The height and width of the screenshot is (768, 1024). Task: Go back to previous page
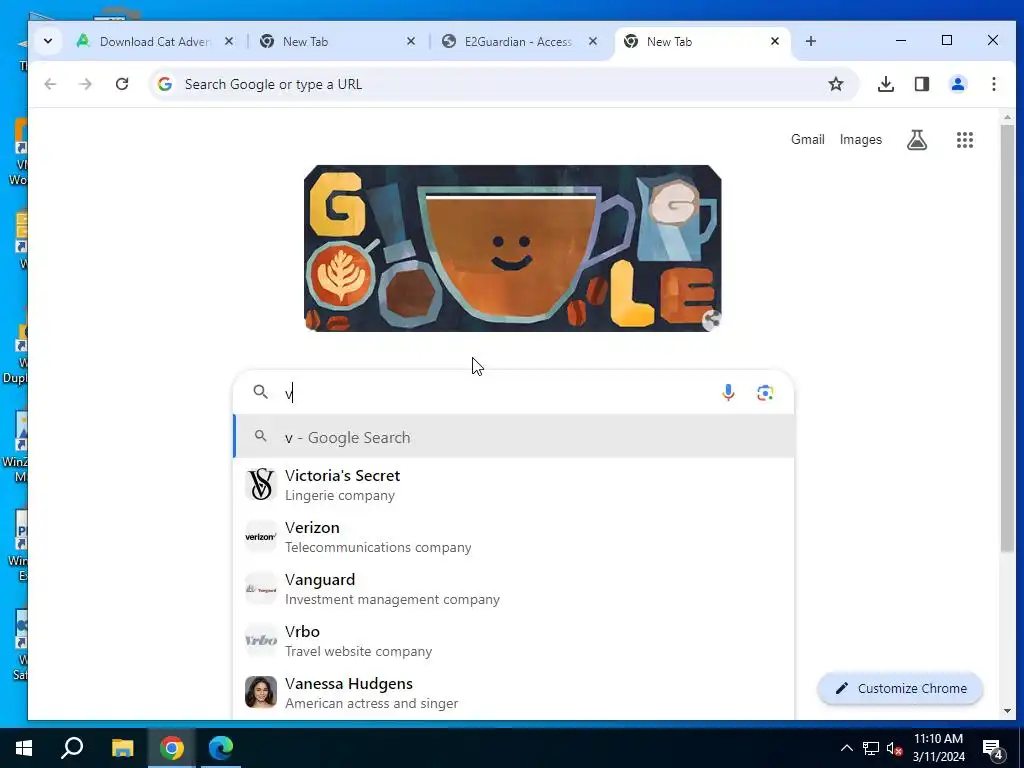(x=50, y=84)
